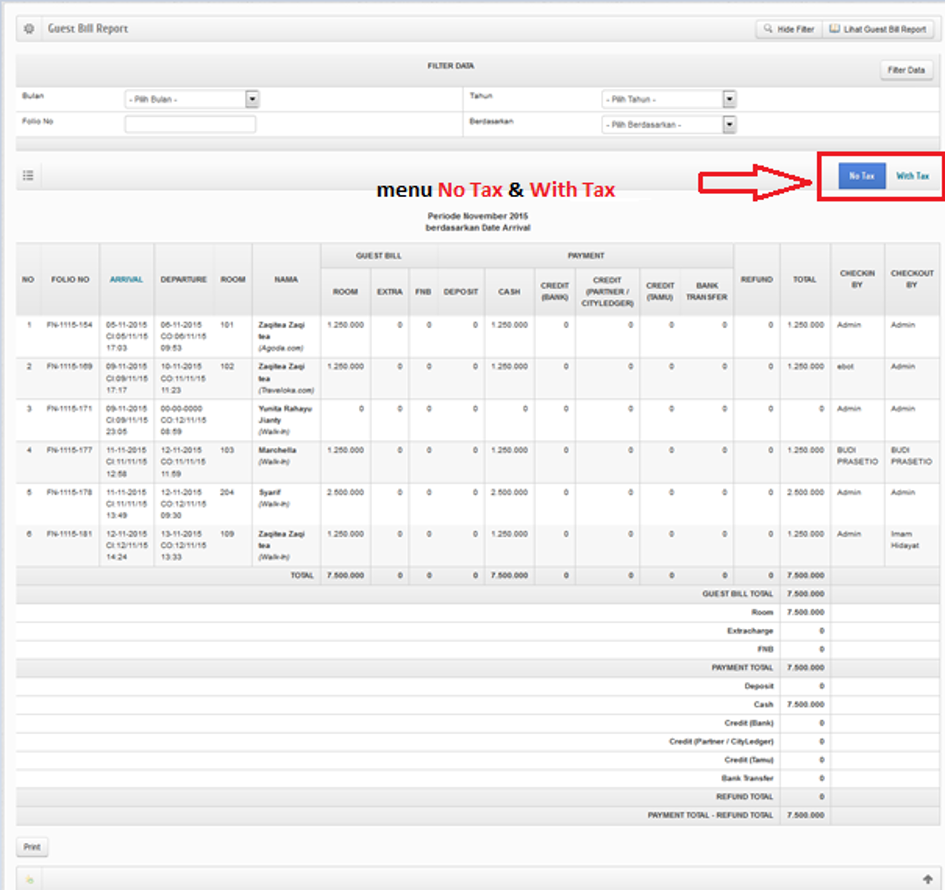This screenshot has height=890, width=945.
Task: Click the FOLIO NO column header
Action: tap(71, 280)
